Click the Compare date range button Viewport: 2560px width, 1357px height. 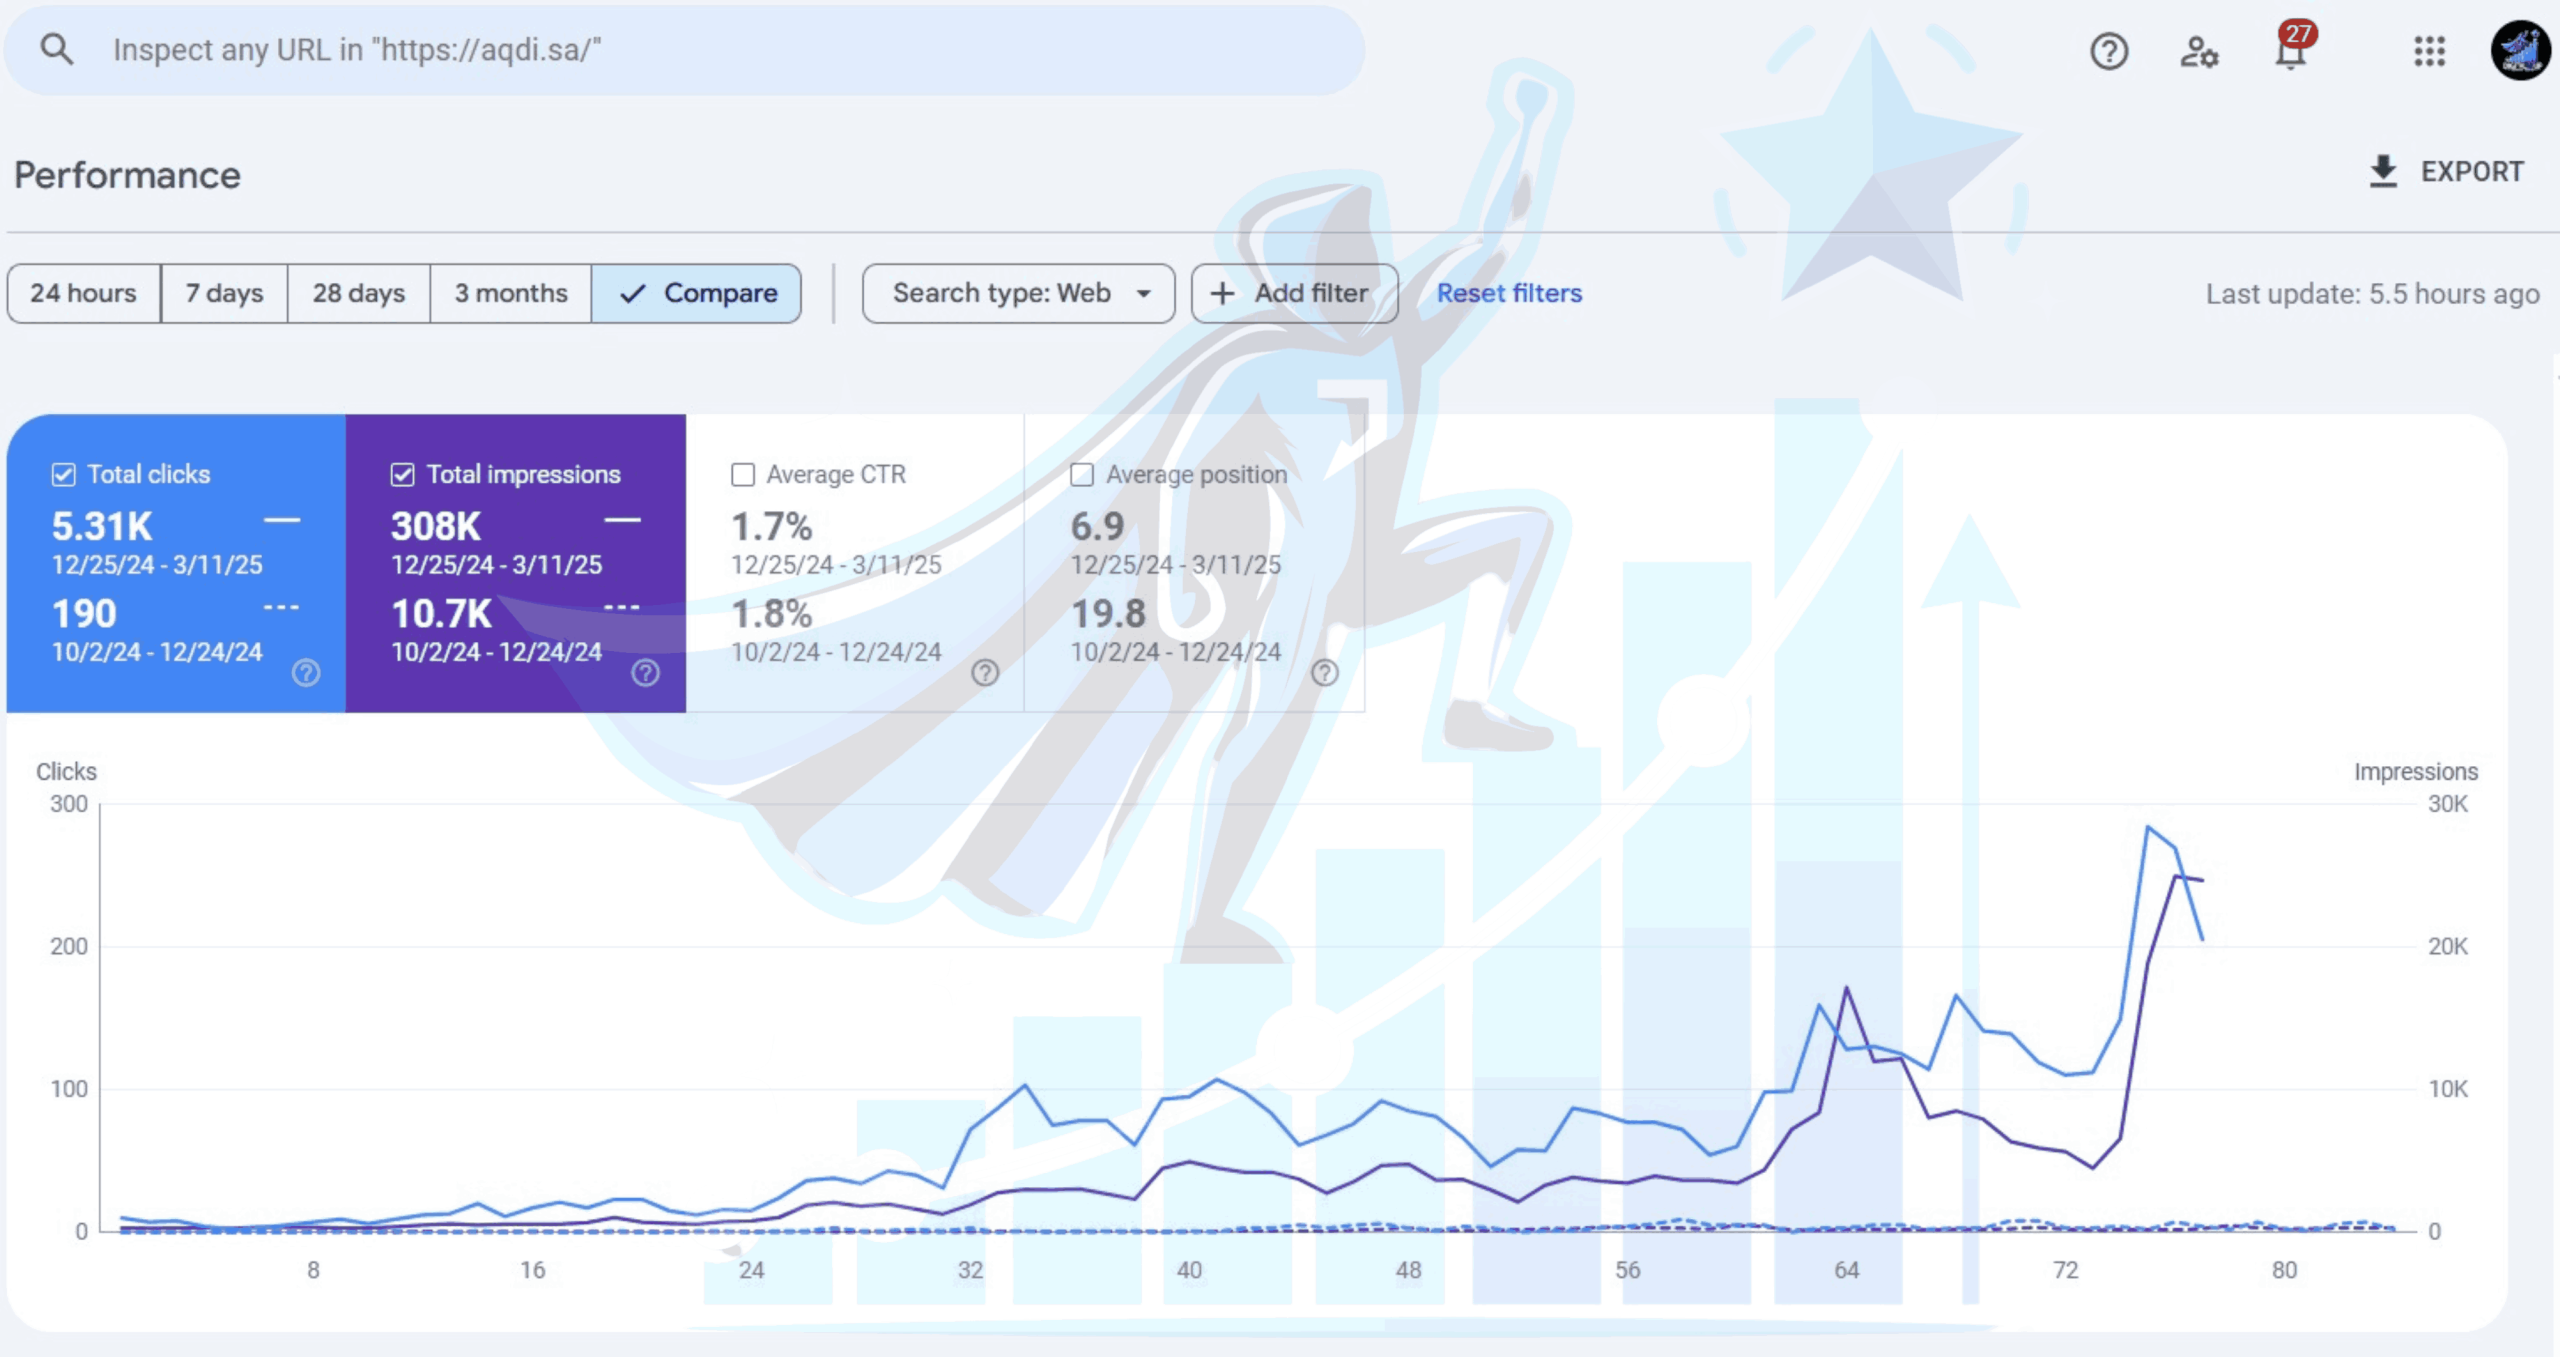tap(697, 293)
